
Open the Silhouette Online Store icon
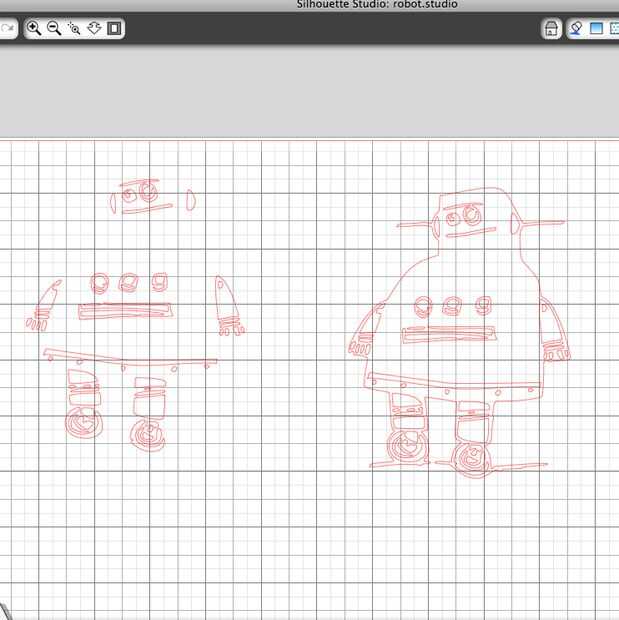tap(551, 28)
